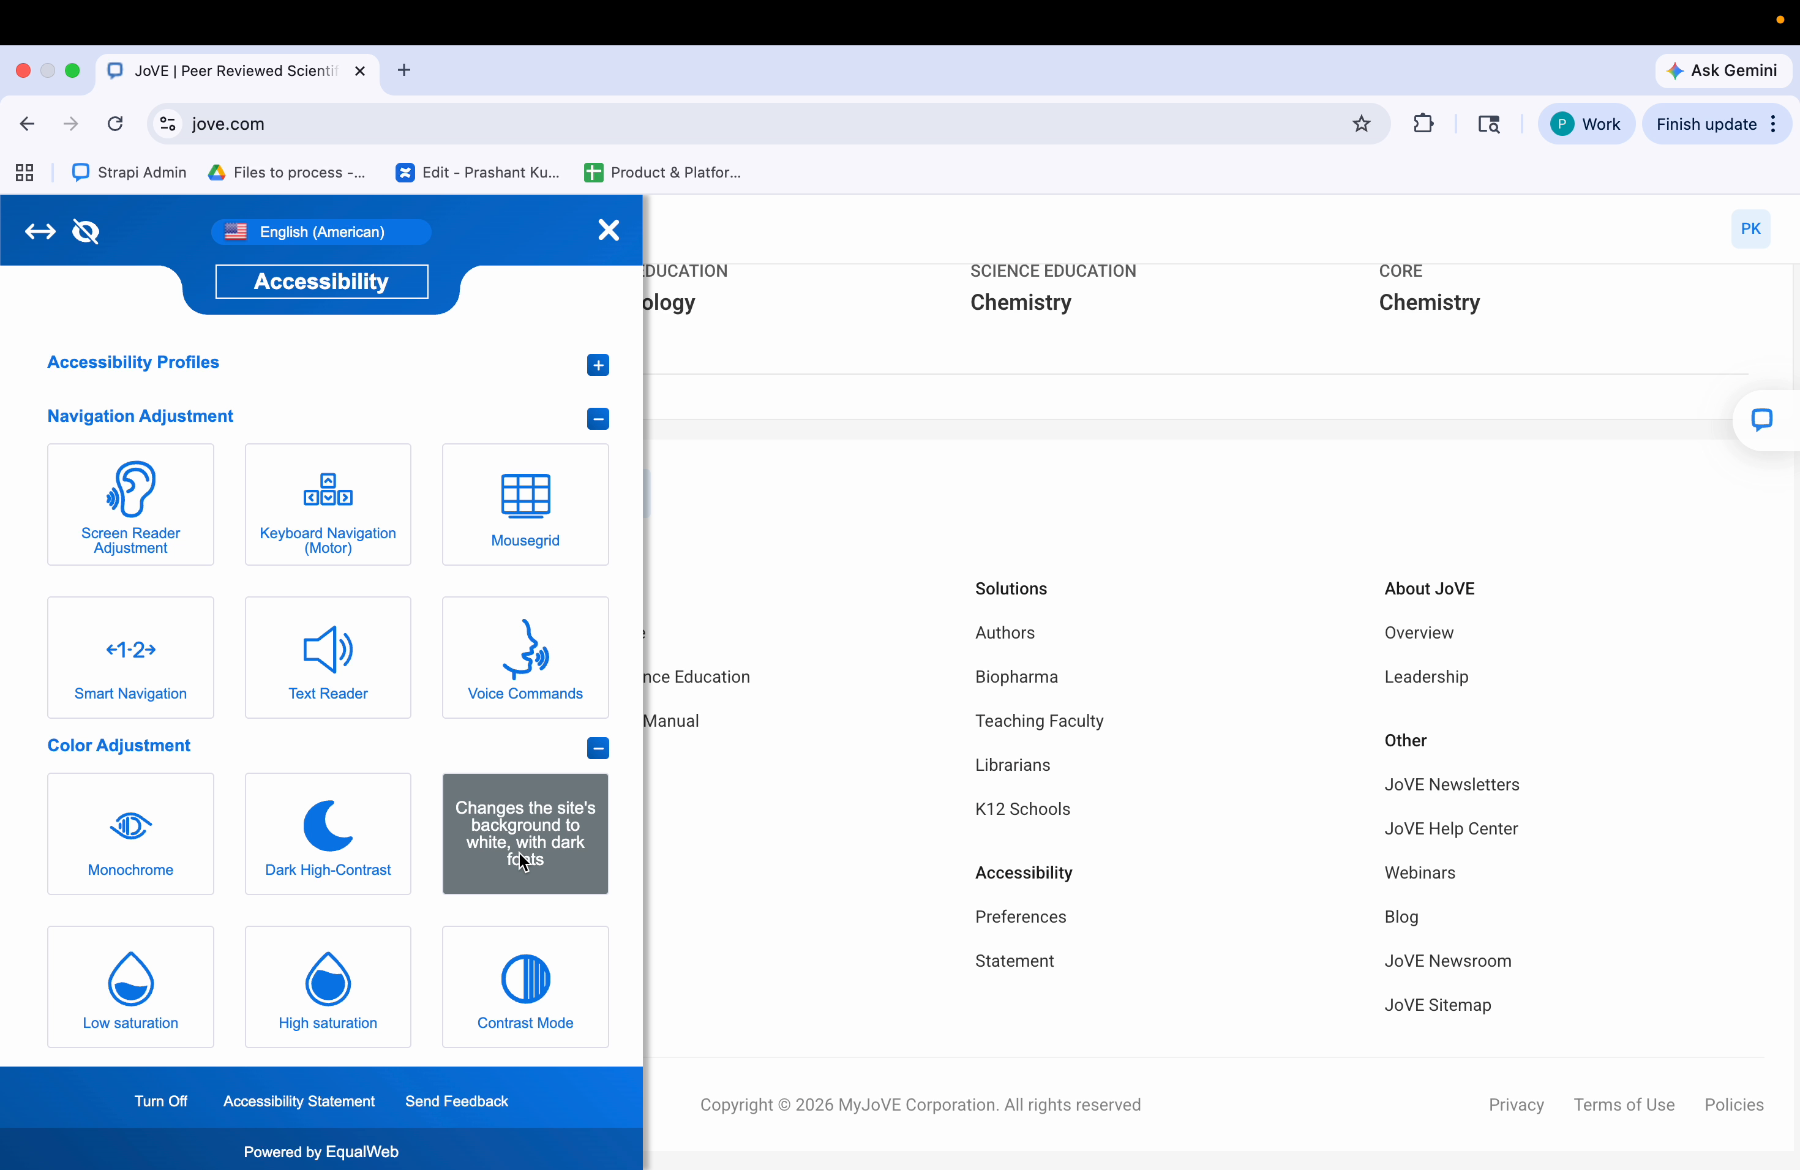Open accessibility Preferences link
This screenshot has height=1170, width=1800.
(x=1021, y=917)
